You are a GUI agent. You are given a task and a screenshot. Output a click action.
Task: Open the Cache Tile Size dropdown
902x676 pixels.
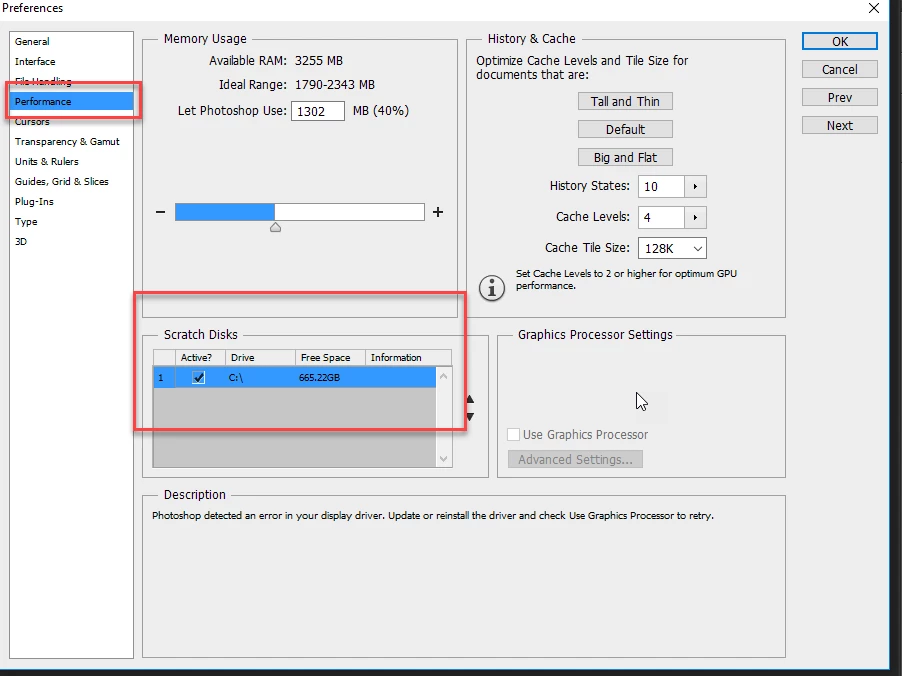pos(672,249)
